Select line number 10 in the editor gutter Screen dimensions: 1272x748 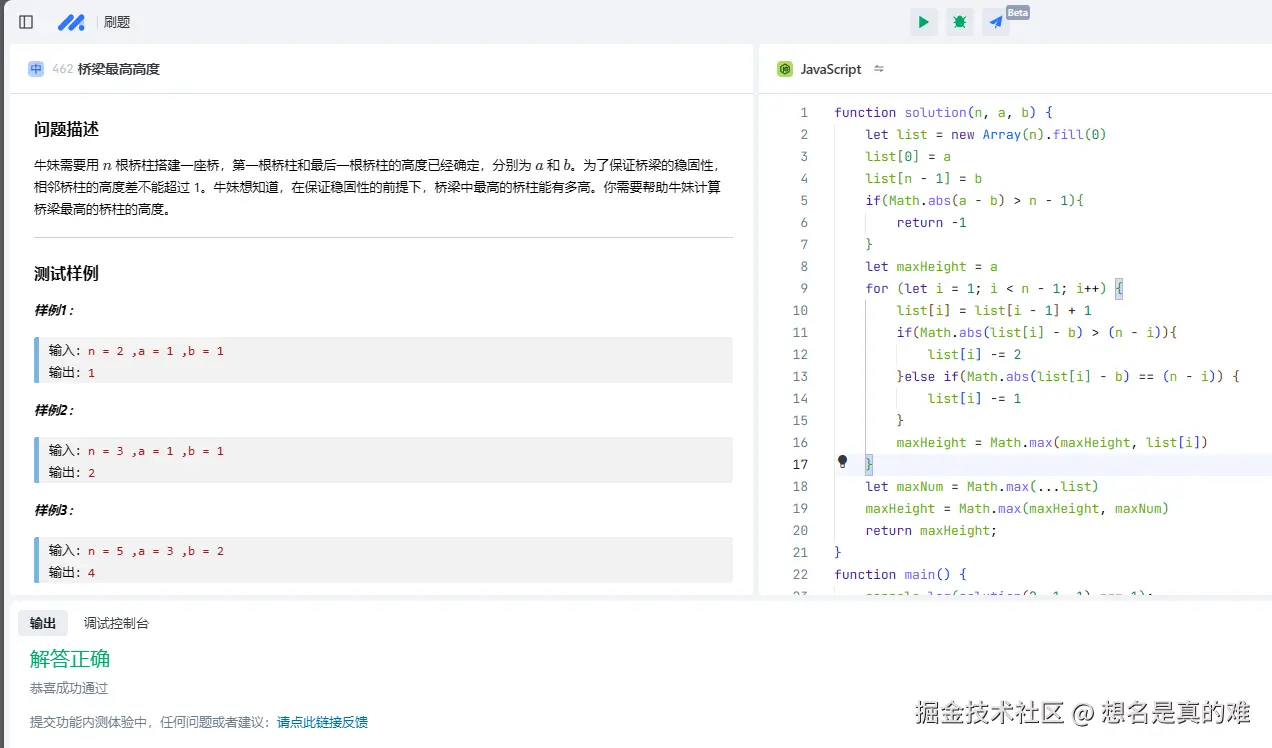800,310
